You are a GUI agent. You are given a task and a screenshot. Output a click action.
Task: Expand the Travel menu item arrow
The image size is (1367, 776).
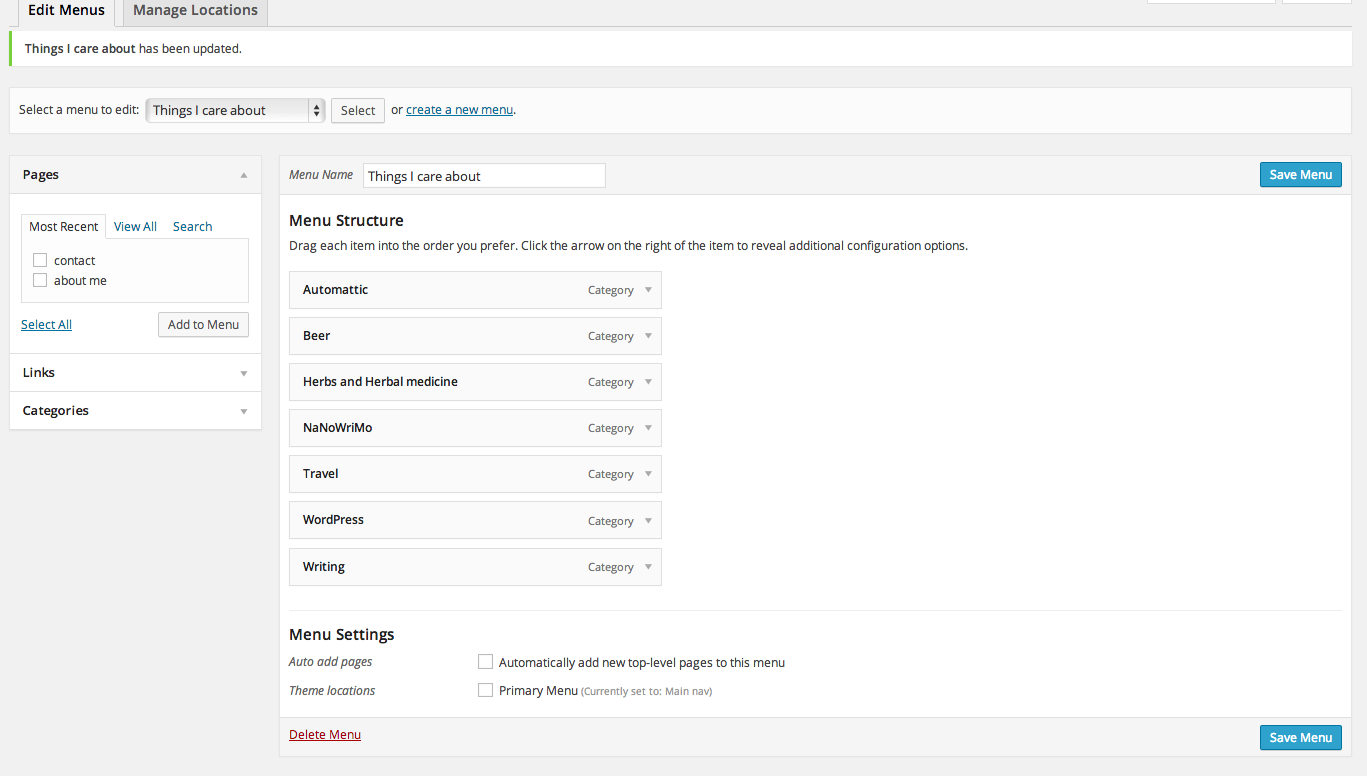pyautogui.click(x=648, y=474)
